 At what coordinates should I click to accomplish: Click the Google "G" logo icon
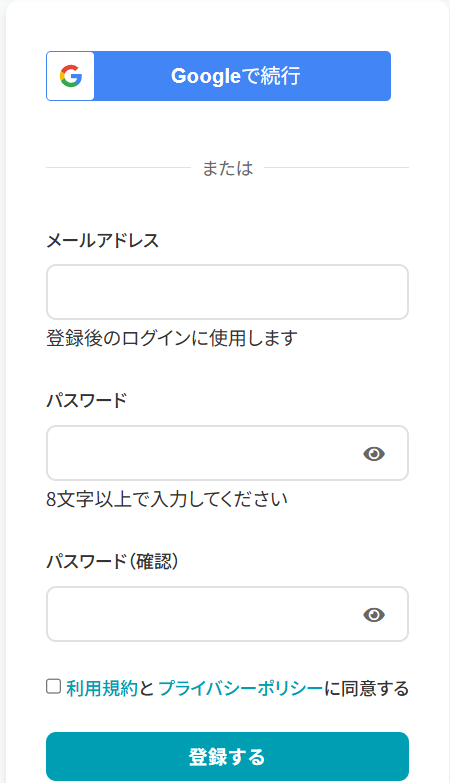point(71,76)
